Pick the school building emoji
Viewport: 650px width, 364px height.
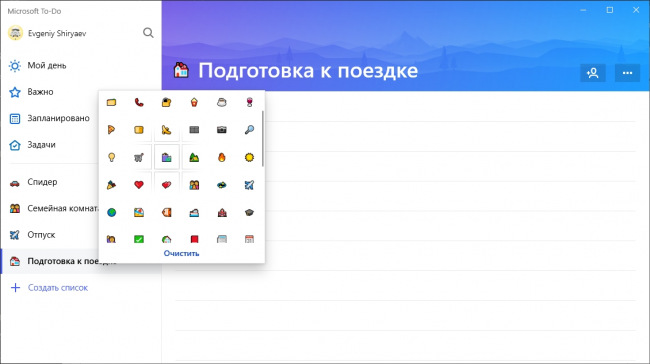click(x=222, y=212)
